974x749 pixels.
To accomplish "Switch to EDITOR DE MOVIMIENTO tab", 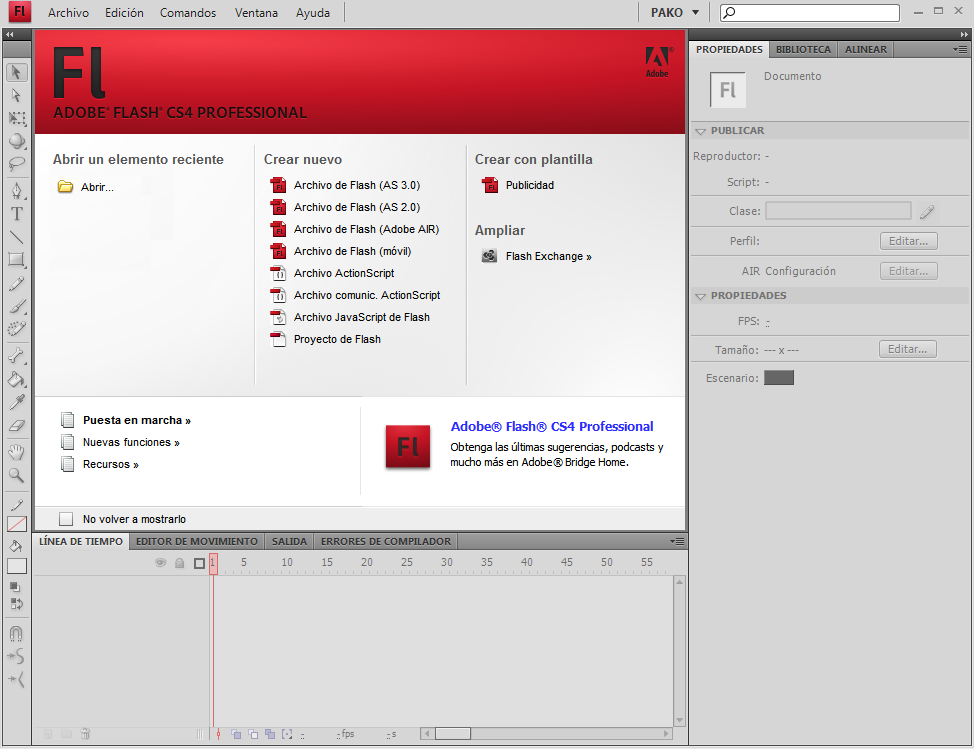I will coord(196,542).
